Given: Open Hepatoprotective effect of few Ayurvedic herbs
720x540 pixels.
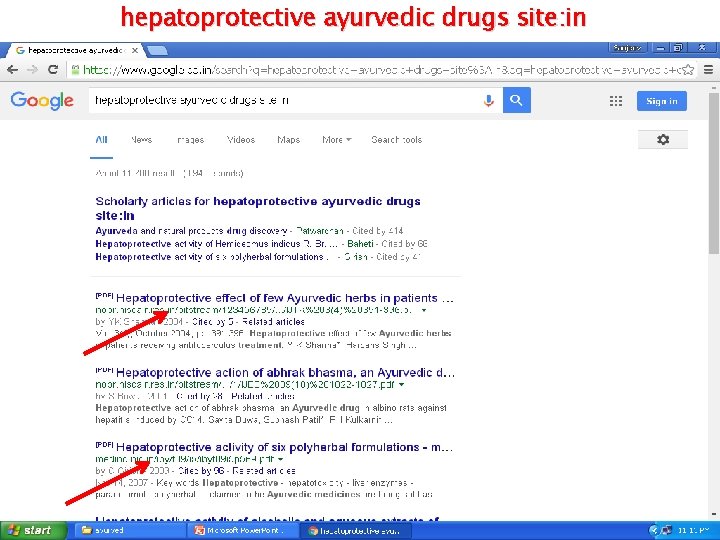Looking at the screenshot, I should [284, 298].
